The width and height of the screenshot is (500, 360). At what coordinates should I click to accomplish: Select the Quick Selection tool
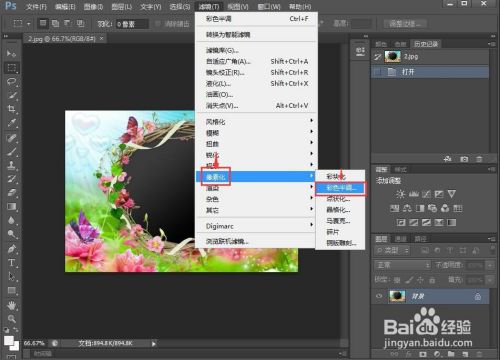pyautogui.click(x=11, y=95)
